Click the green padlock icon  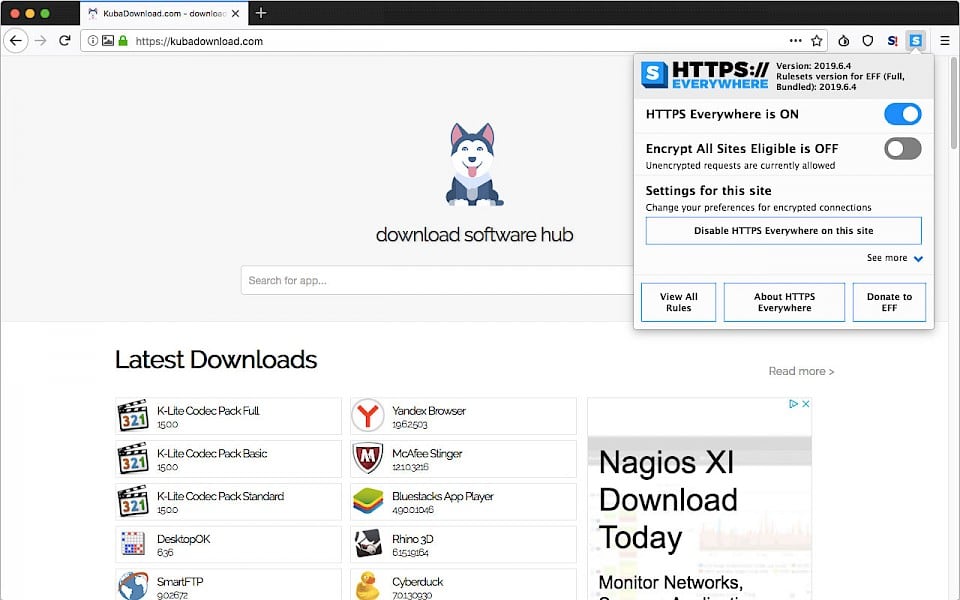pyautogui.click(x=123, y=41)
